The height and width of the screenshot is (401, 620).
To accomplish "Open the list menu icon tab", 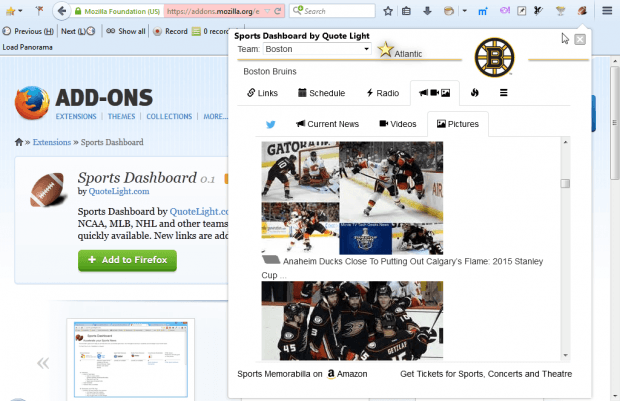I will tap(503, 93).
